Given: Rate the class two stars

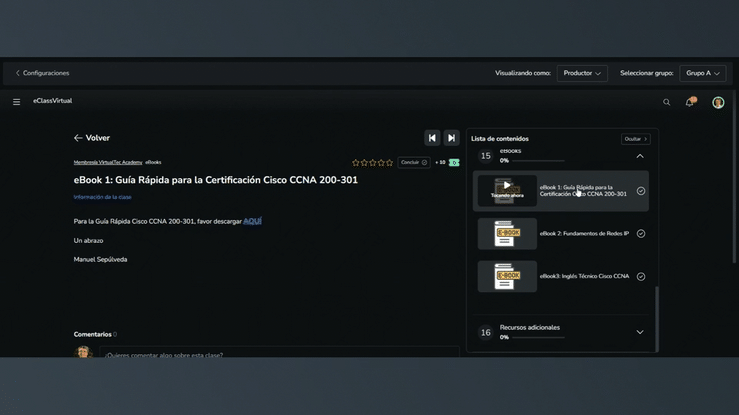Looking at the screenshot, I should click(x=364, y=163).
